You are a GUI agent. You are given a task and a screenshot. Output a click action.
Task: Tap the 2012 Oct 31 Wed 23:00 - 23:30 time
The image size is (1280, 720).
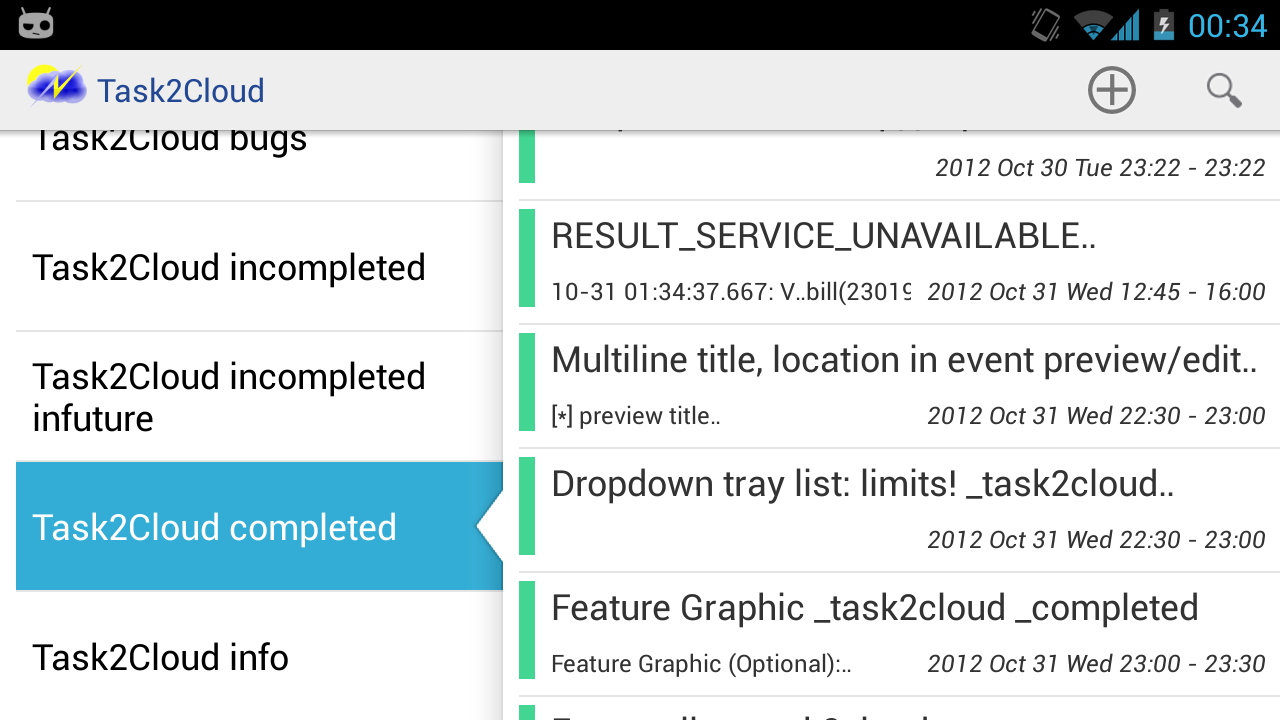pos(1096,664)
